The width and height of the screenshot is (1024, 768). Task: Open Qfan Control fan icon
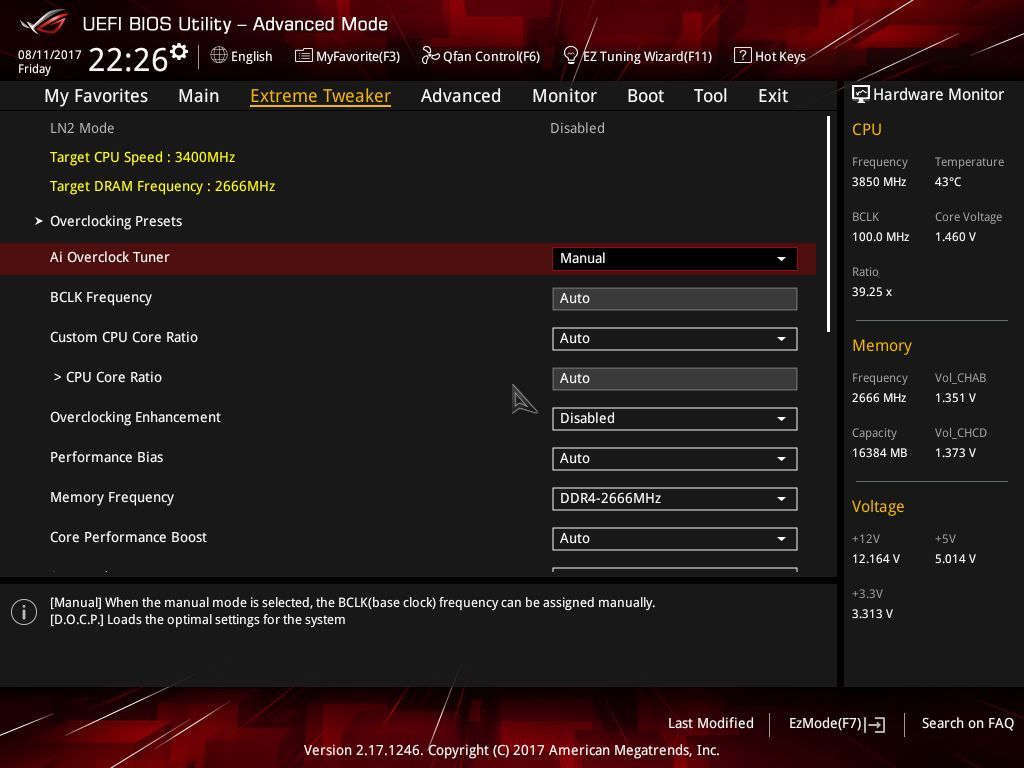pyautogui.click(x=430, y=56)
